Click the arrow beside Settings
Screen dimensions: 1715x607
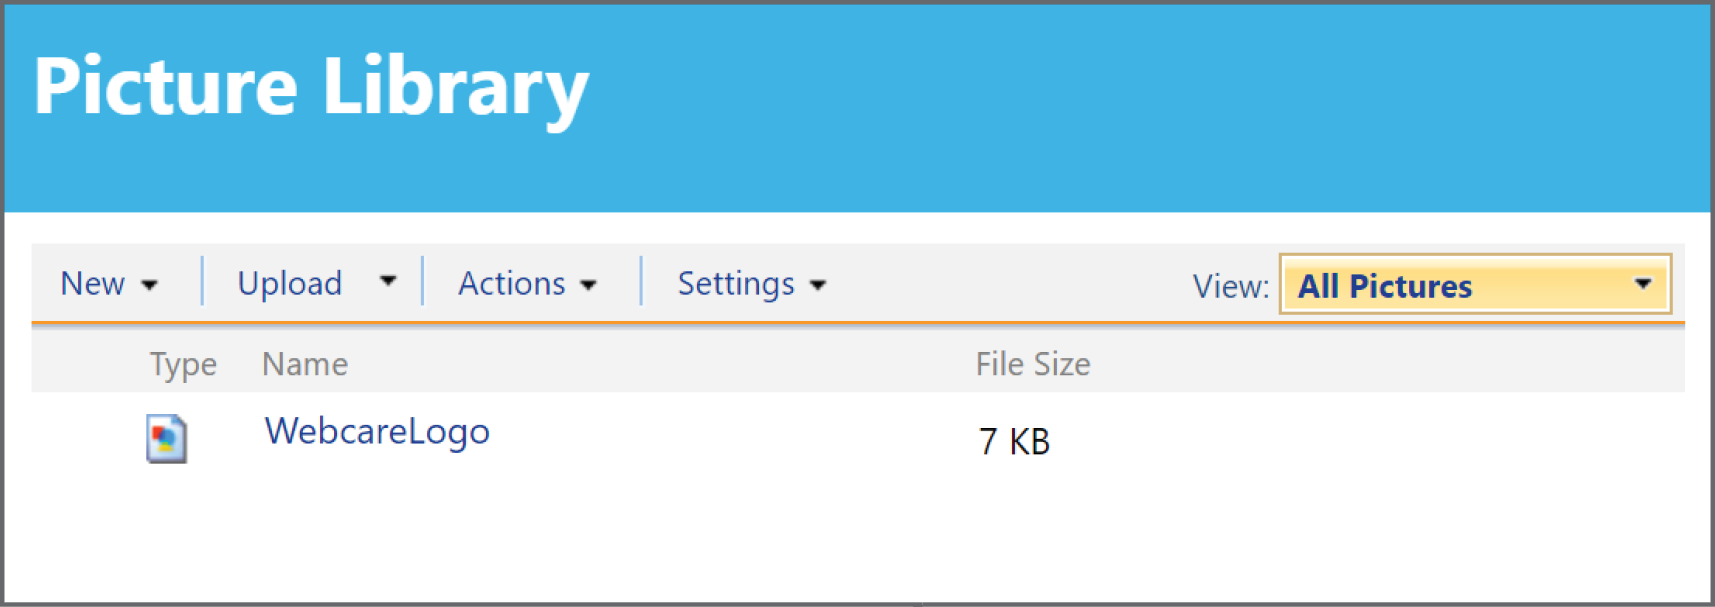(x=818, y=286)
